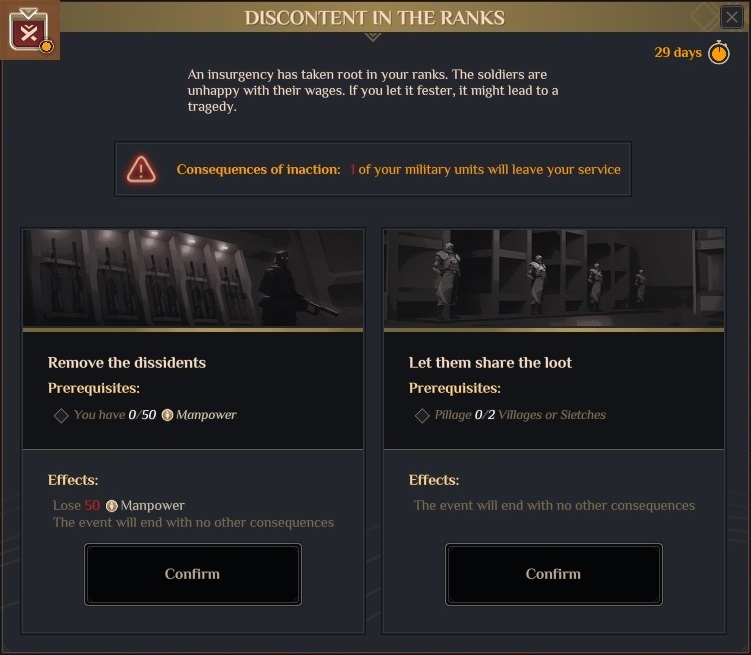Viewport: 751px width, 655px height.
Task: Click the Manpower icon under Effects
Action: point(112,506)
